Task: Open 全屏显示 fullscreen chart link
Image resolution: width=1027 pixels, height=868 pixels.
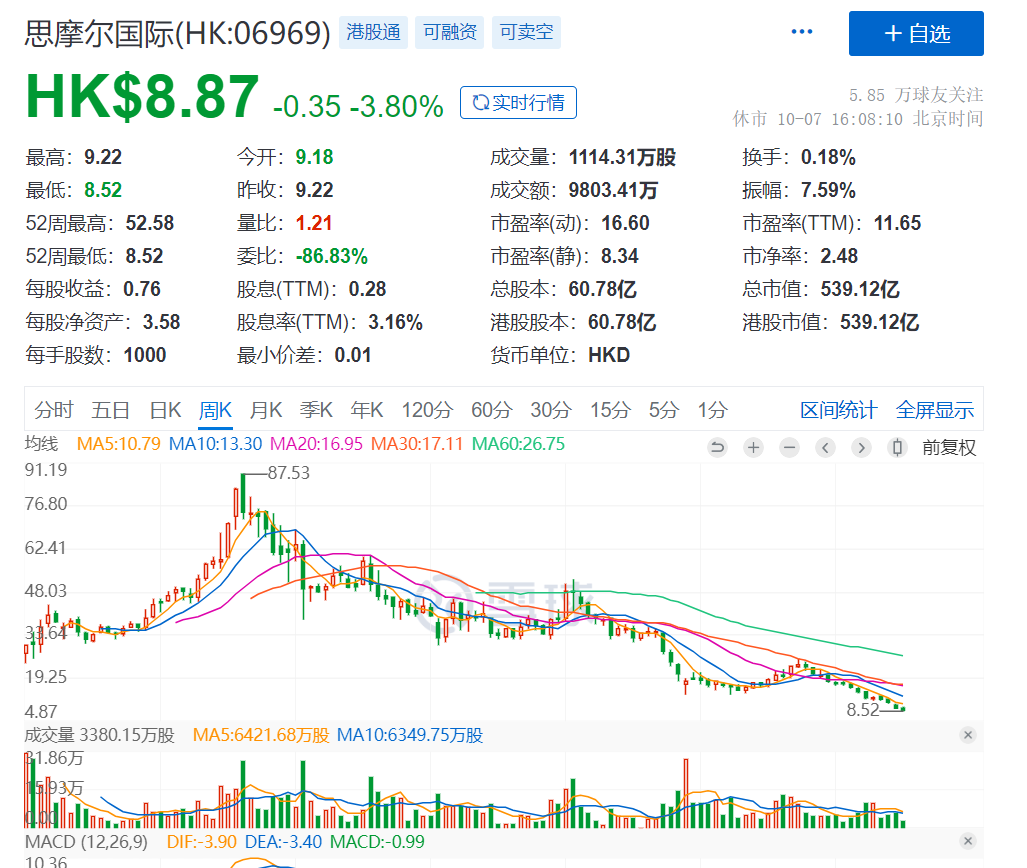Action: (935, 410)
